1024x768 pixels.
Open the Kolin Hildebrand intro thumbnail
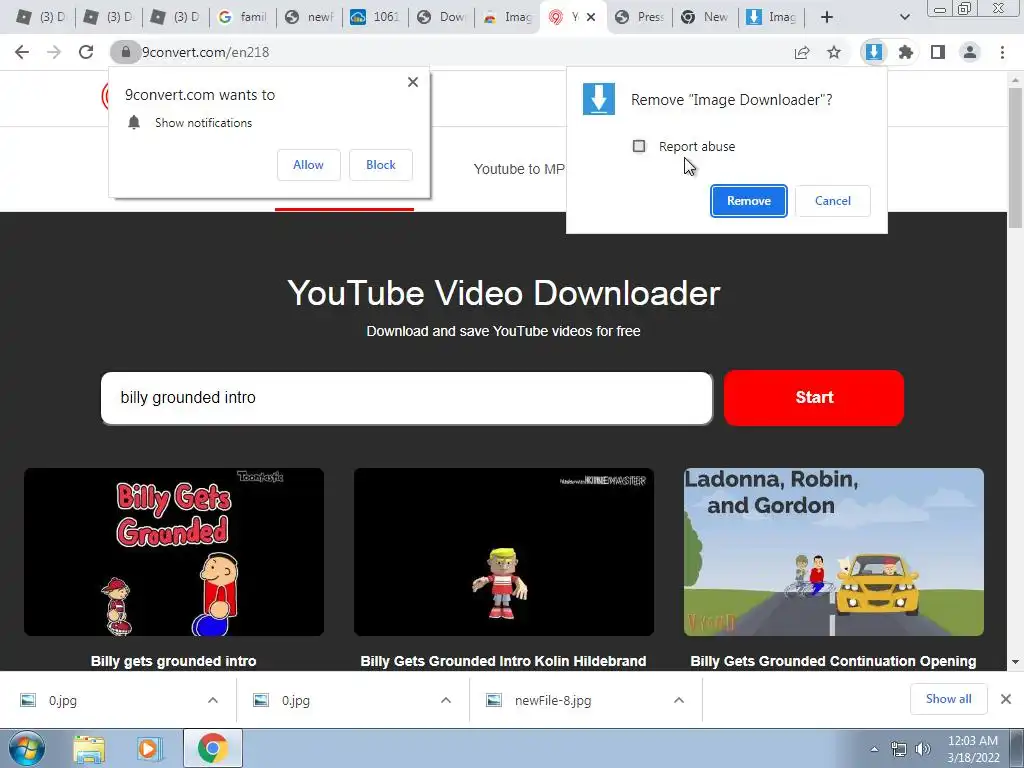click(504, 552)
